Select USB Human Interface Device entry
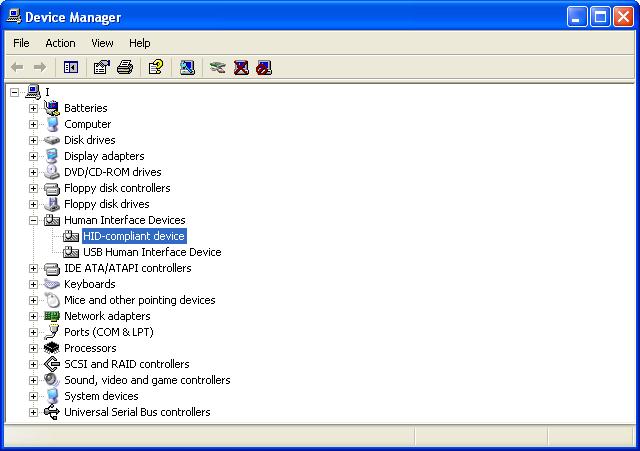This screenshot has height=451, width=640. click(x=152, y=252)
